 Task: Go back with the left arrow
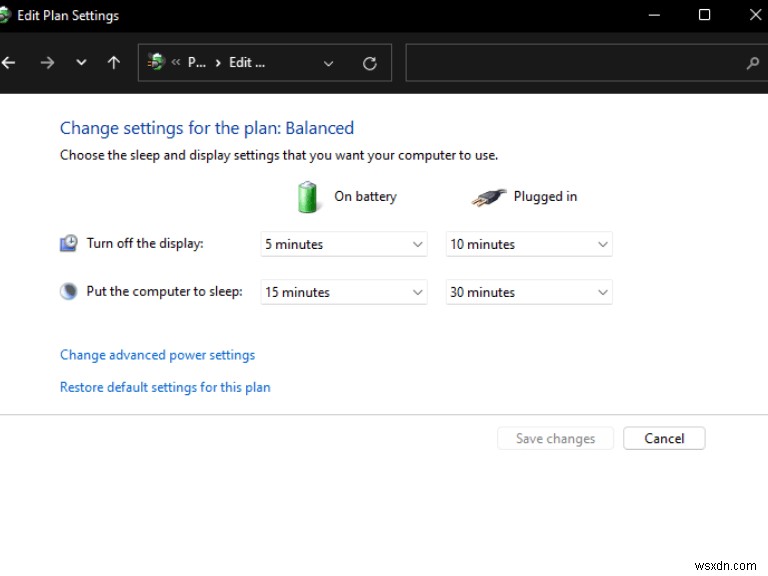click(8, 63)
